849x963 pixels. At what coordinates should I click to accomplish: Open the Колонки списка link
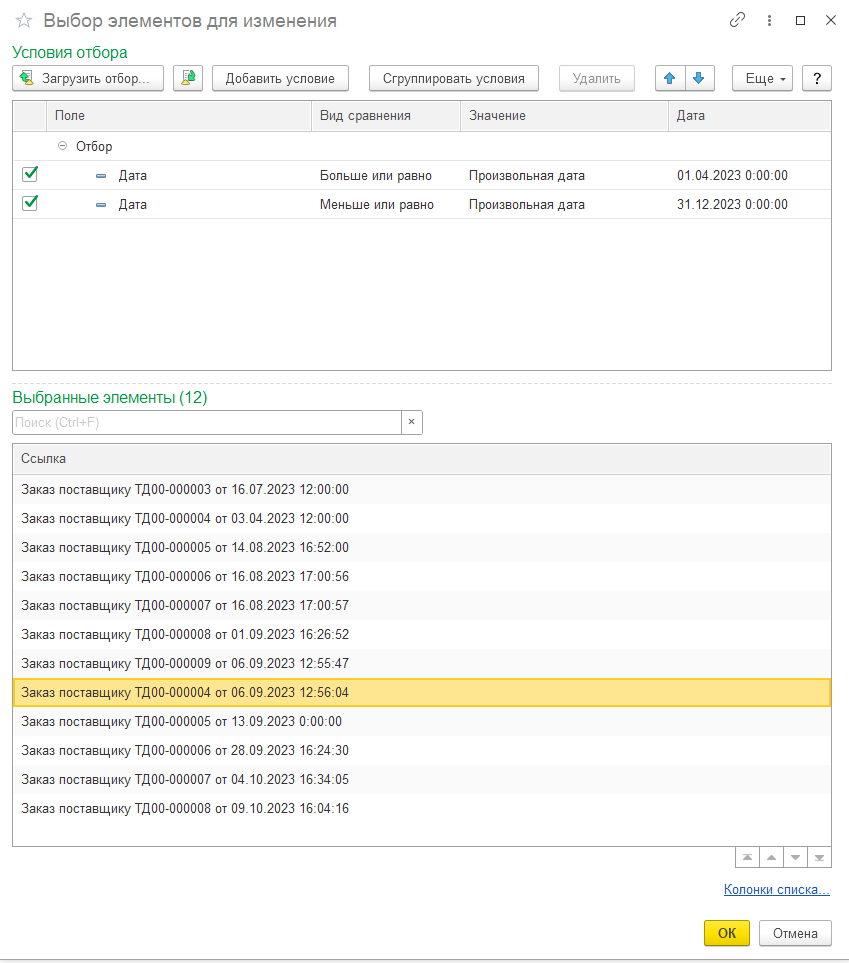(776, 890)
